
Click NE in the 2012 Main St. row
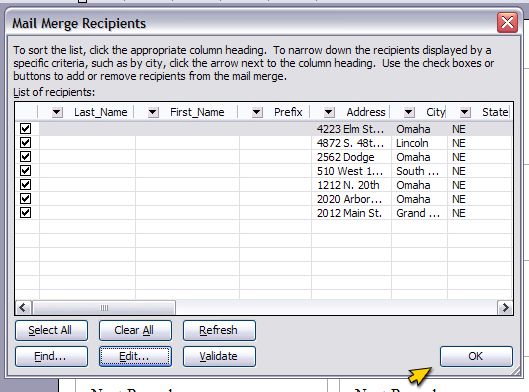458,213
